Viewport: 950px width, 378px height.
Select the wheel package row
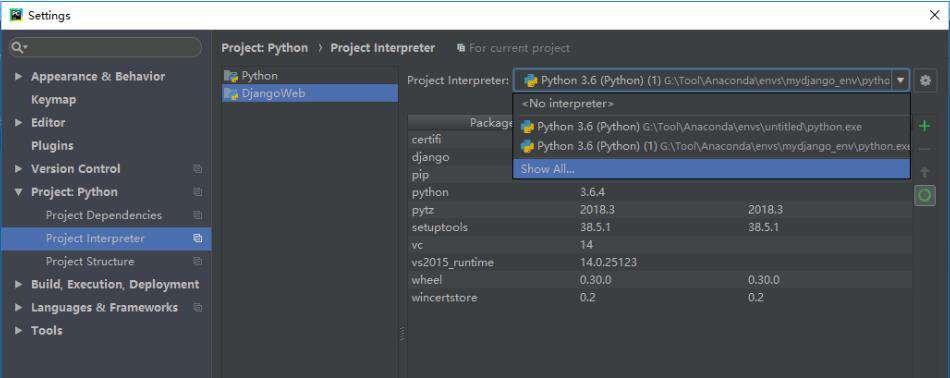pos(660,280)
